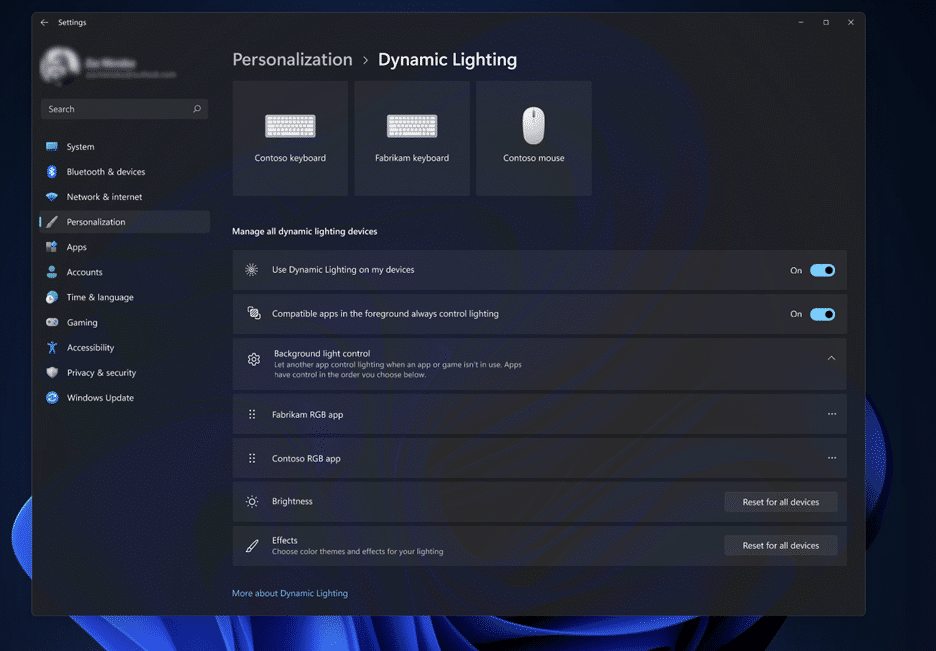Open the Fabrikam keyboard device tile

(412, 138)
